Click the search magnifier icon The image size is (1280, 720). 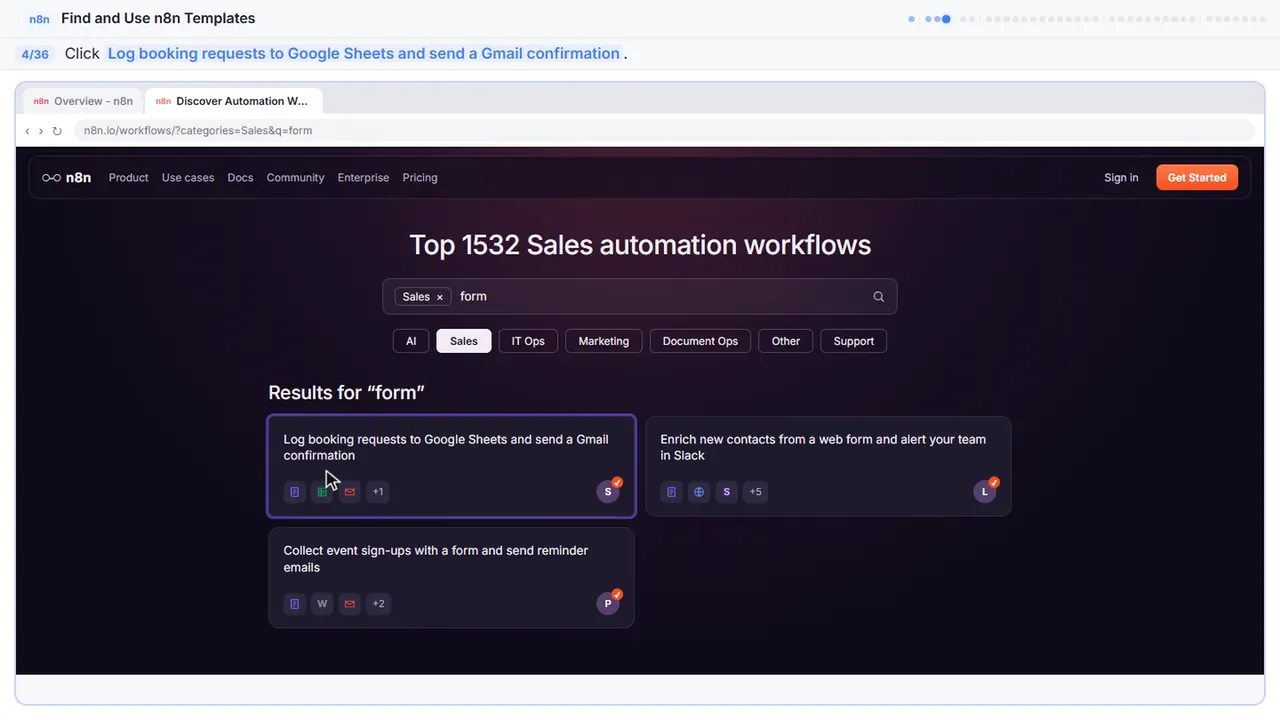878,297
